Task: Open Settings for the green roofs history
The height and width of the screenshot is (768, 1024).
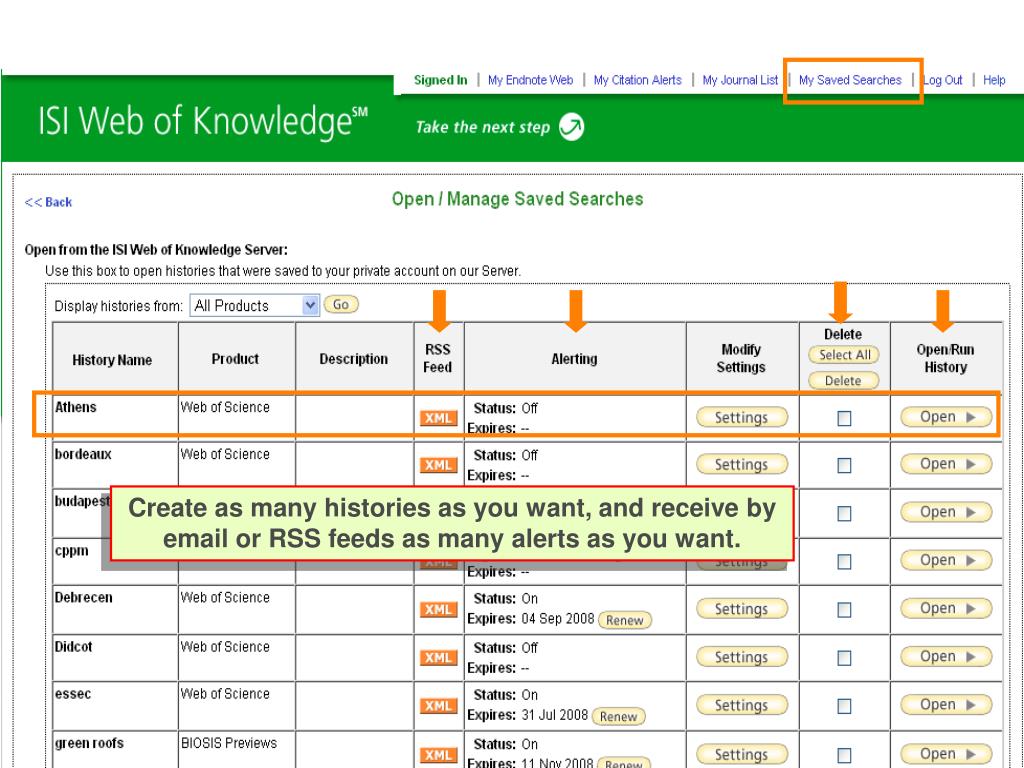Action: (742, 754)
